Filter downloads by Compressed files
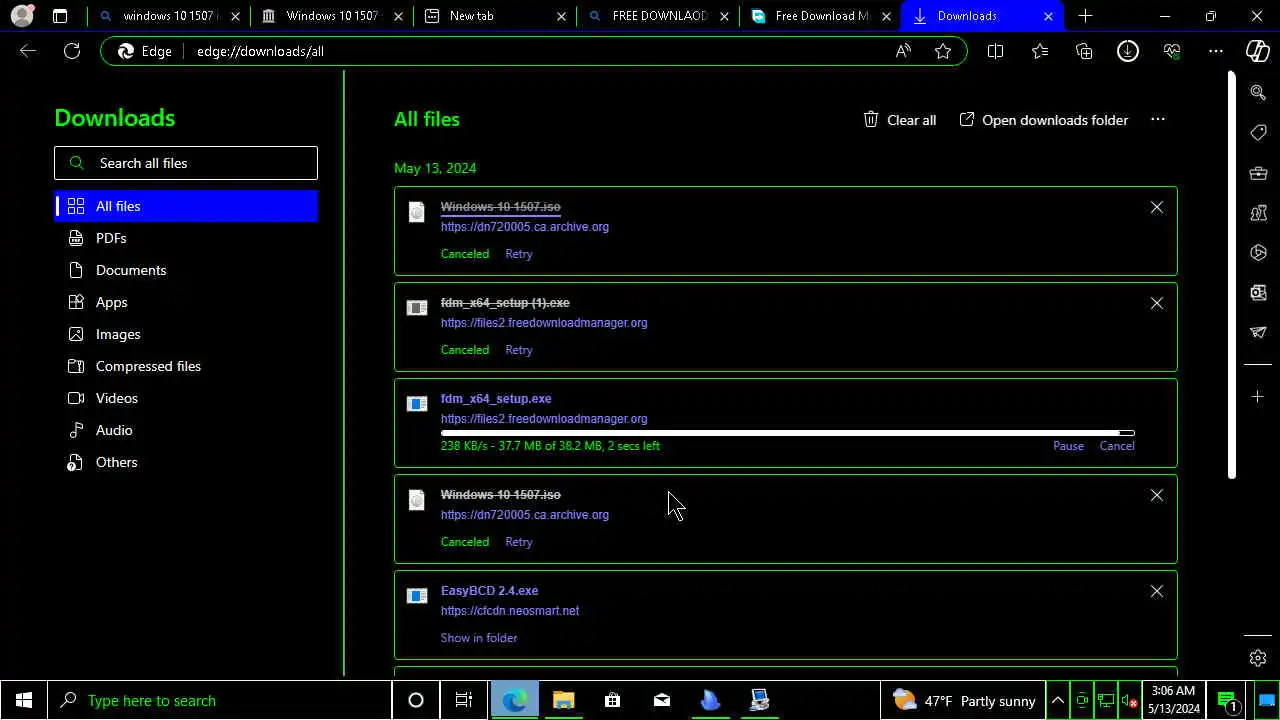 tap(186, 366)
